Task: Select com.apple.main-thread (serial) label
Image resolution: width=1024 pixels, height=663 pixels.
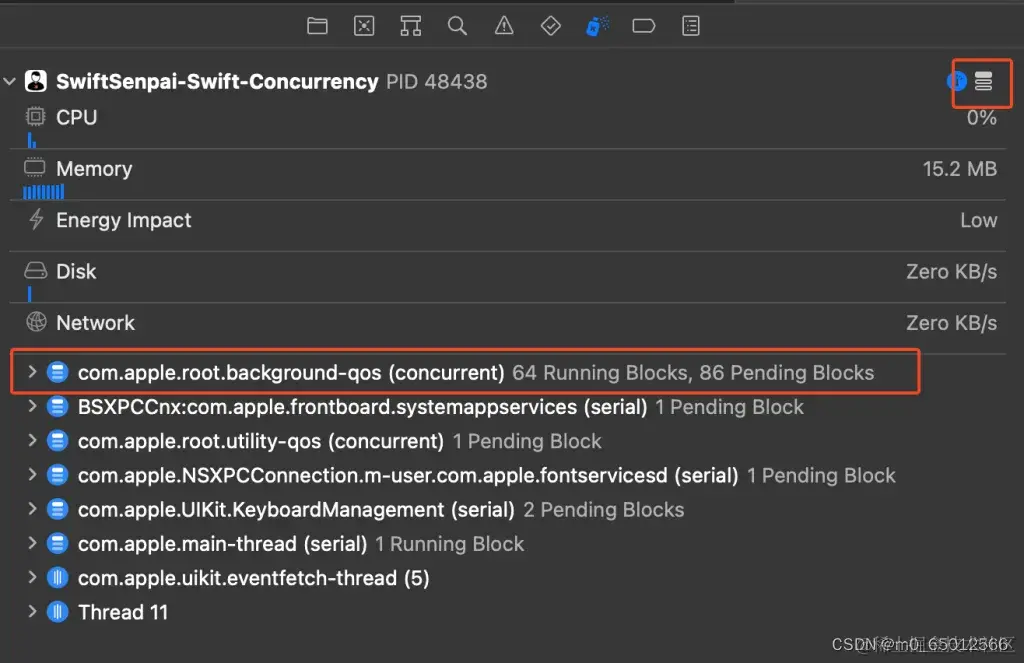Action: click(x=222, y=544)
